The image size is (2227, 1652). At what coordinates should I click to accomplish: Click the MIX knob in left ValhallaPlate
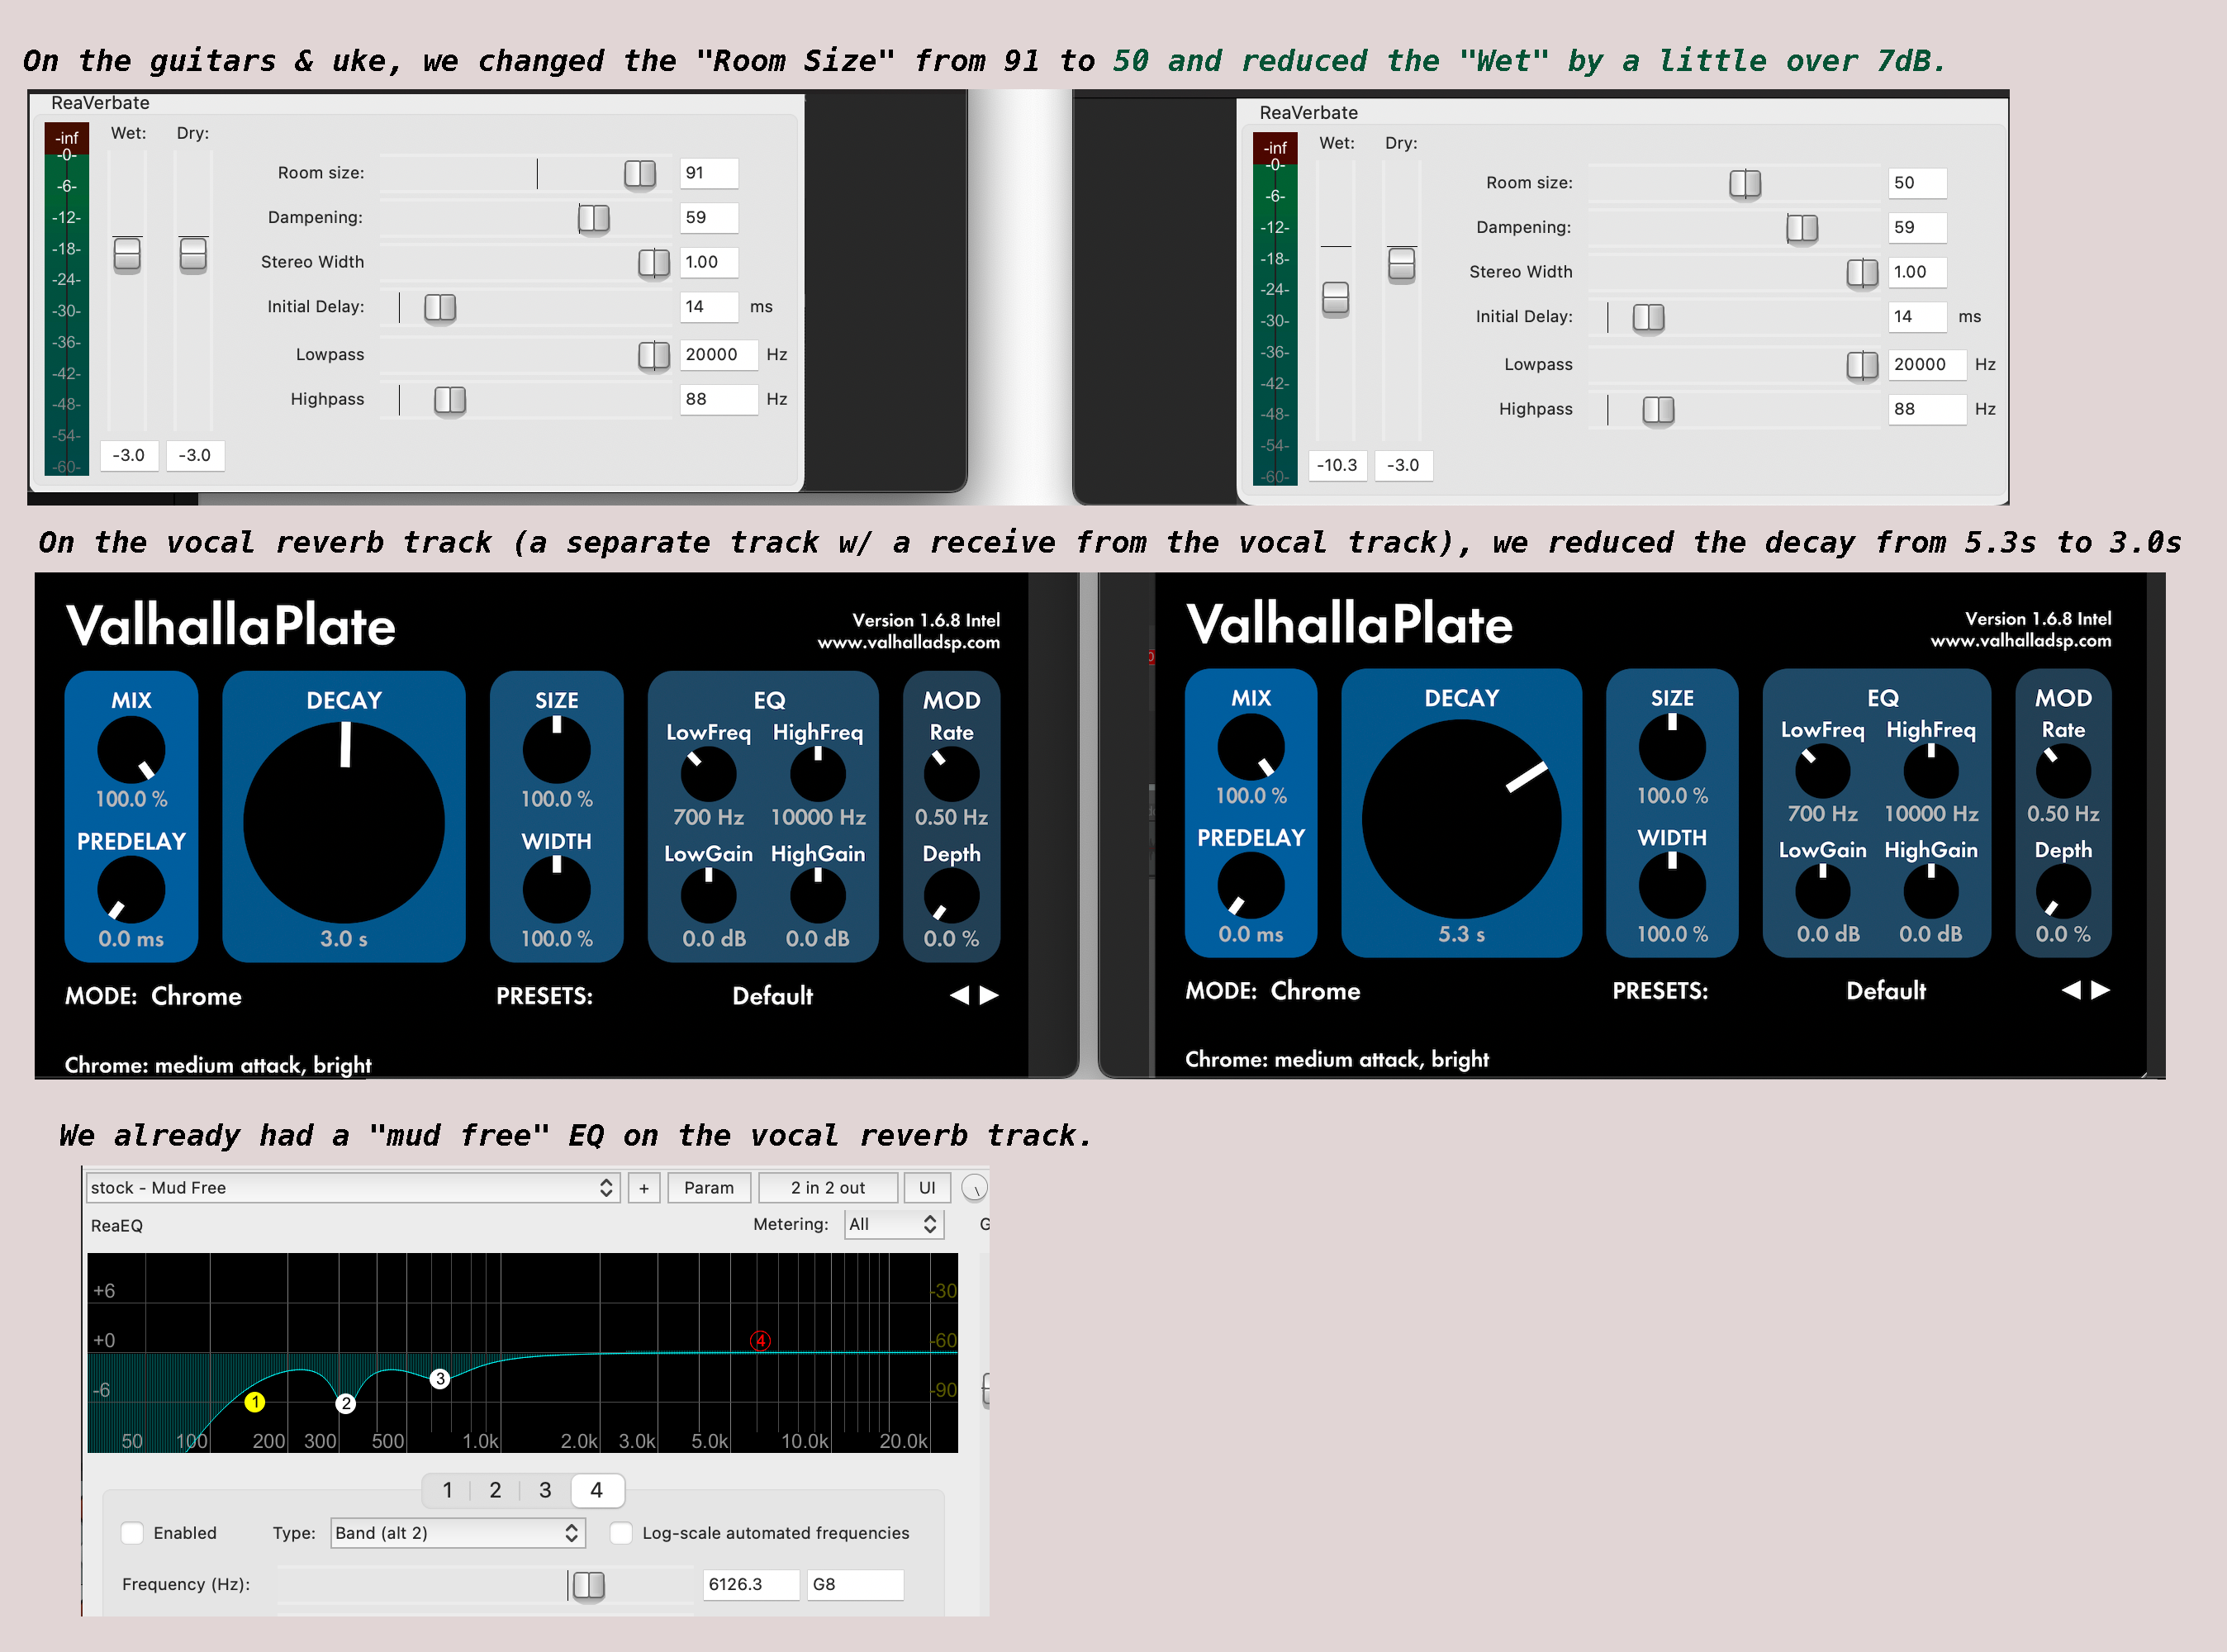[x=131, y=749]
